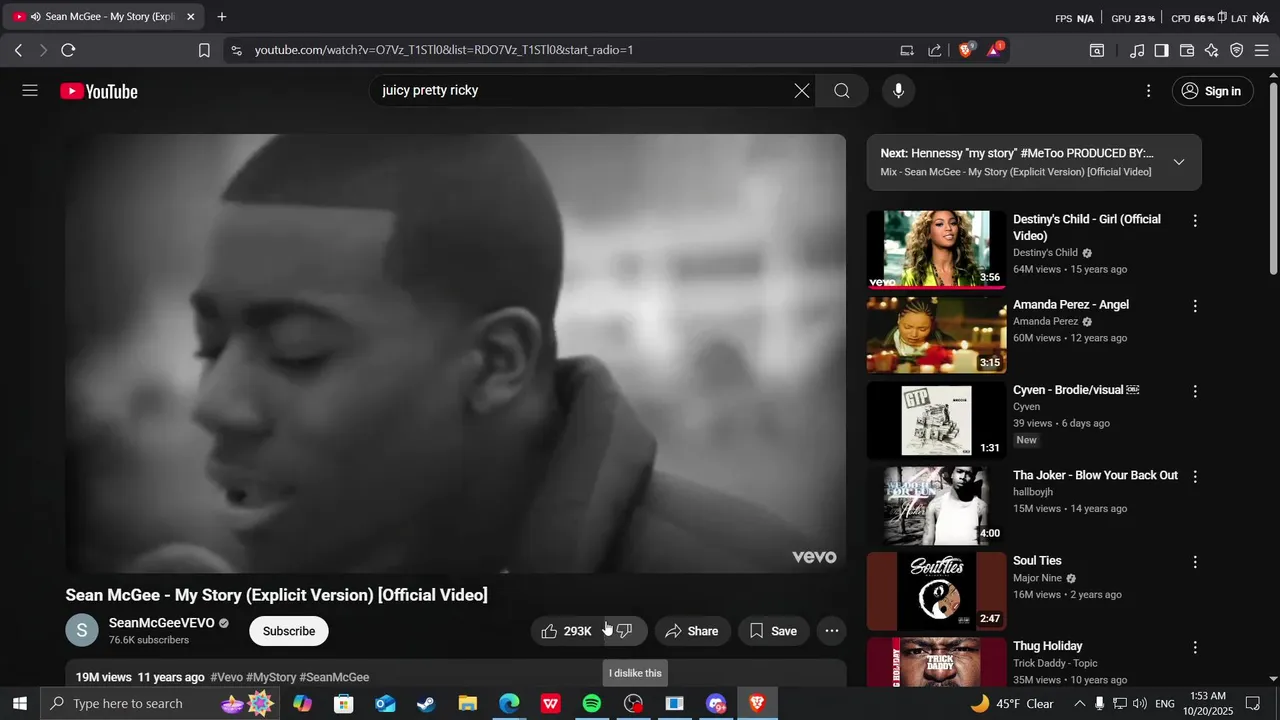The image size is (1280, 720).
Task: Open YouTube settings three-dot menu
Action: (x=1148, y=91)
